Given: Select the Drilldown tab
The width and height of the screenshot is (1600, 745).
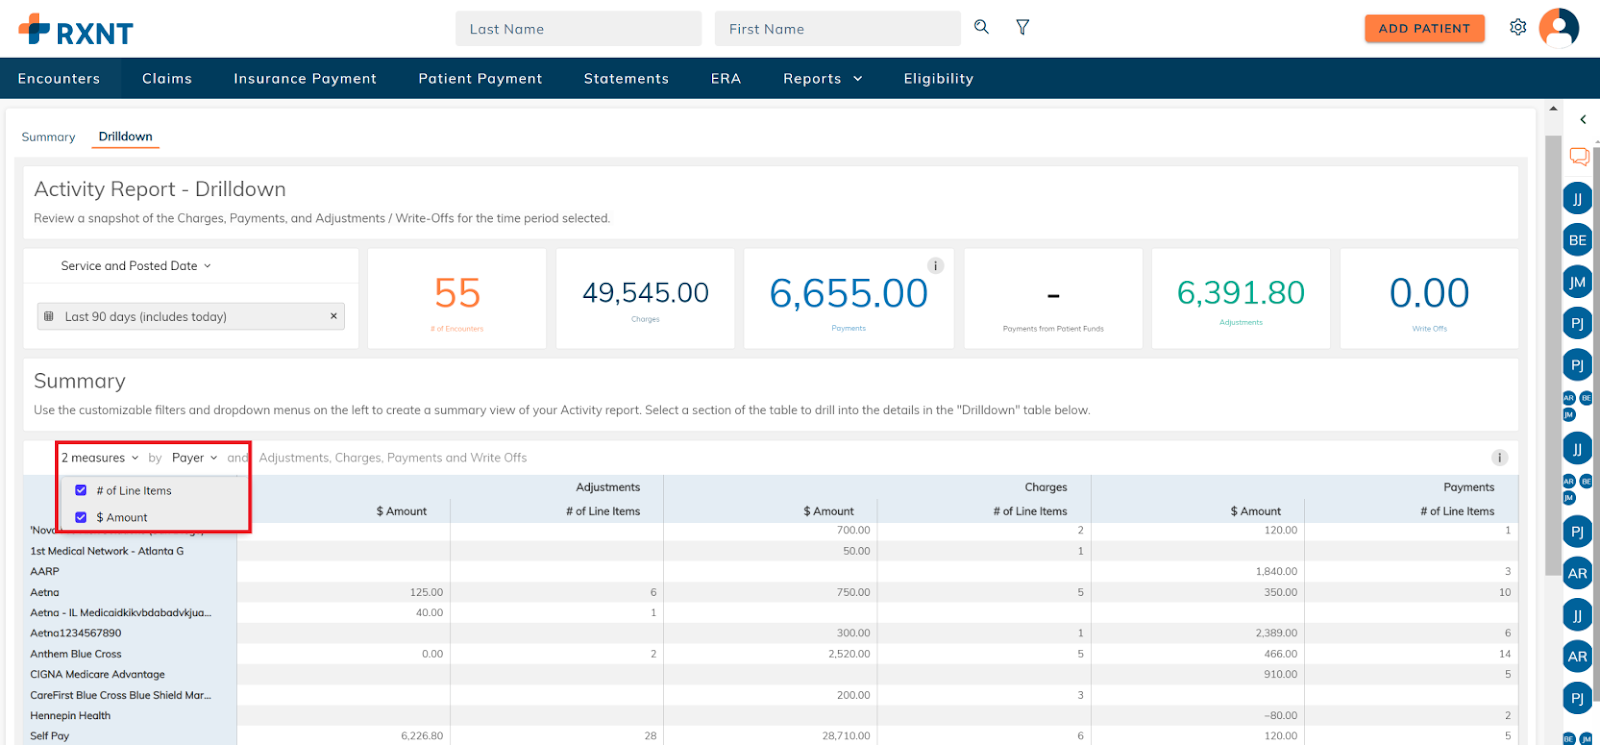Looking at the screenshot, I should [126, 137].
